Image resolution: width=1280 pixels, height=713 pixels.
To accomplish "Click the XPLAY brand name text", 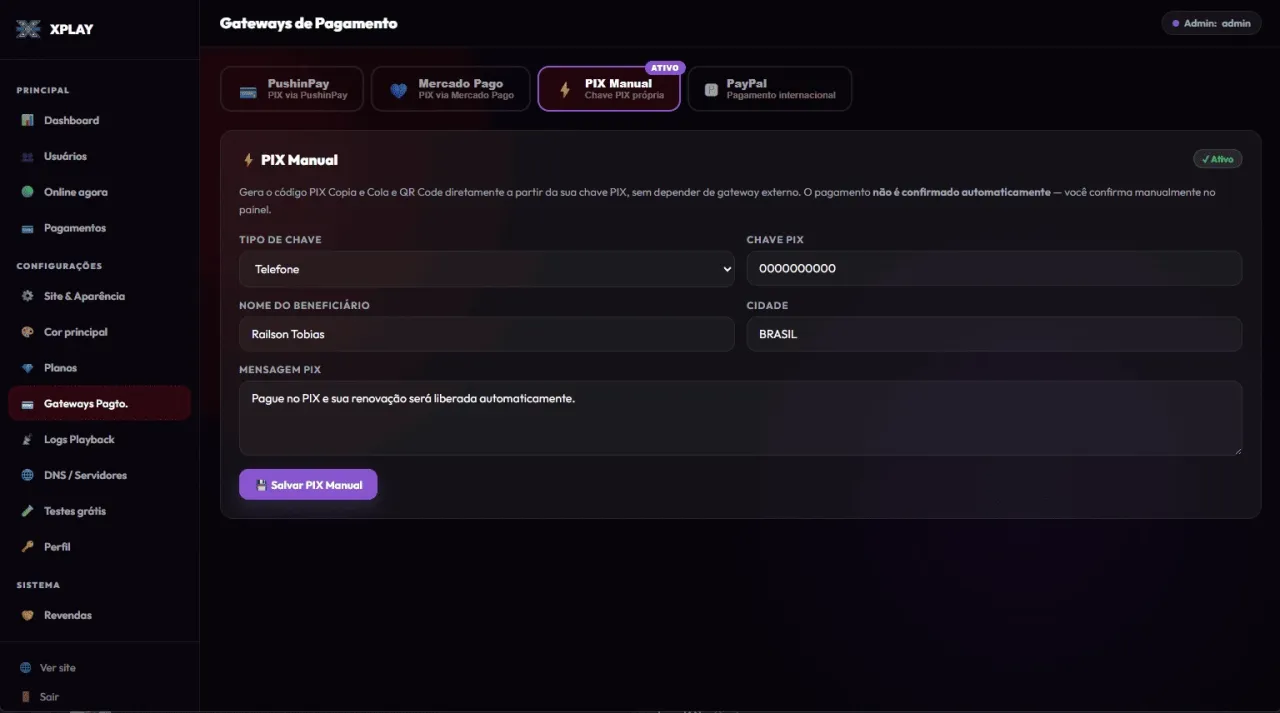I will tap(71, 29).
